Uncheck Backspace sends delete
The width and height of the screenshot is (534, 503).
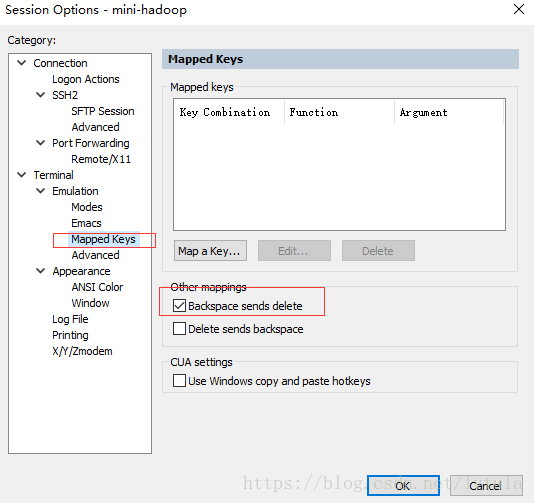coord(179,306)
